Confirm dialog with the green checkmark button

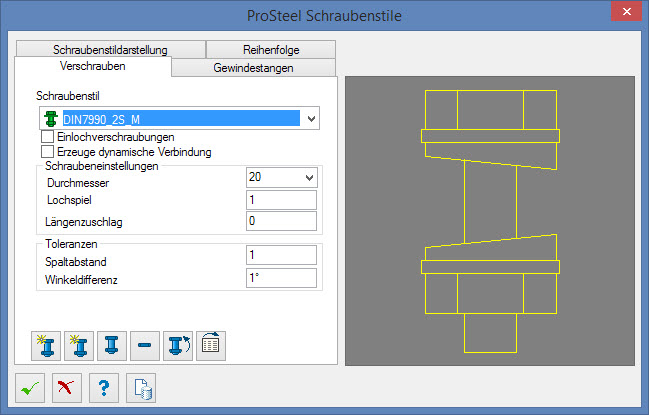(x=30, y=388)
